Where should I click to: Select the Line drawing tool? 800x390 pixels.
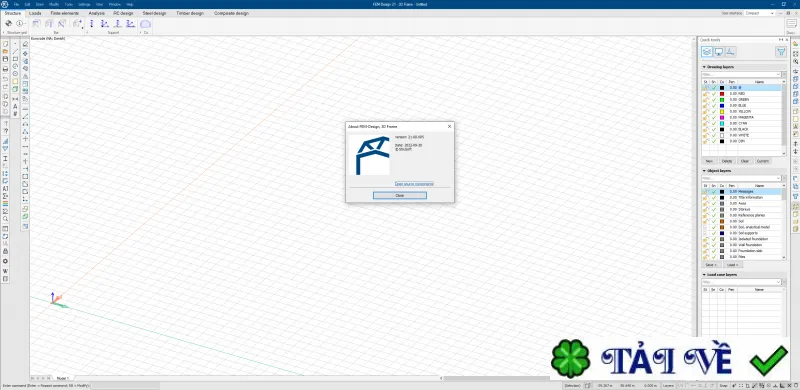[15, 52]
